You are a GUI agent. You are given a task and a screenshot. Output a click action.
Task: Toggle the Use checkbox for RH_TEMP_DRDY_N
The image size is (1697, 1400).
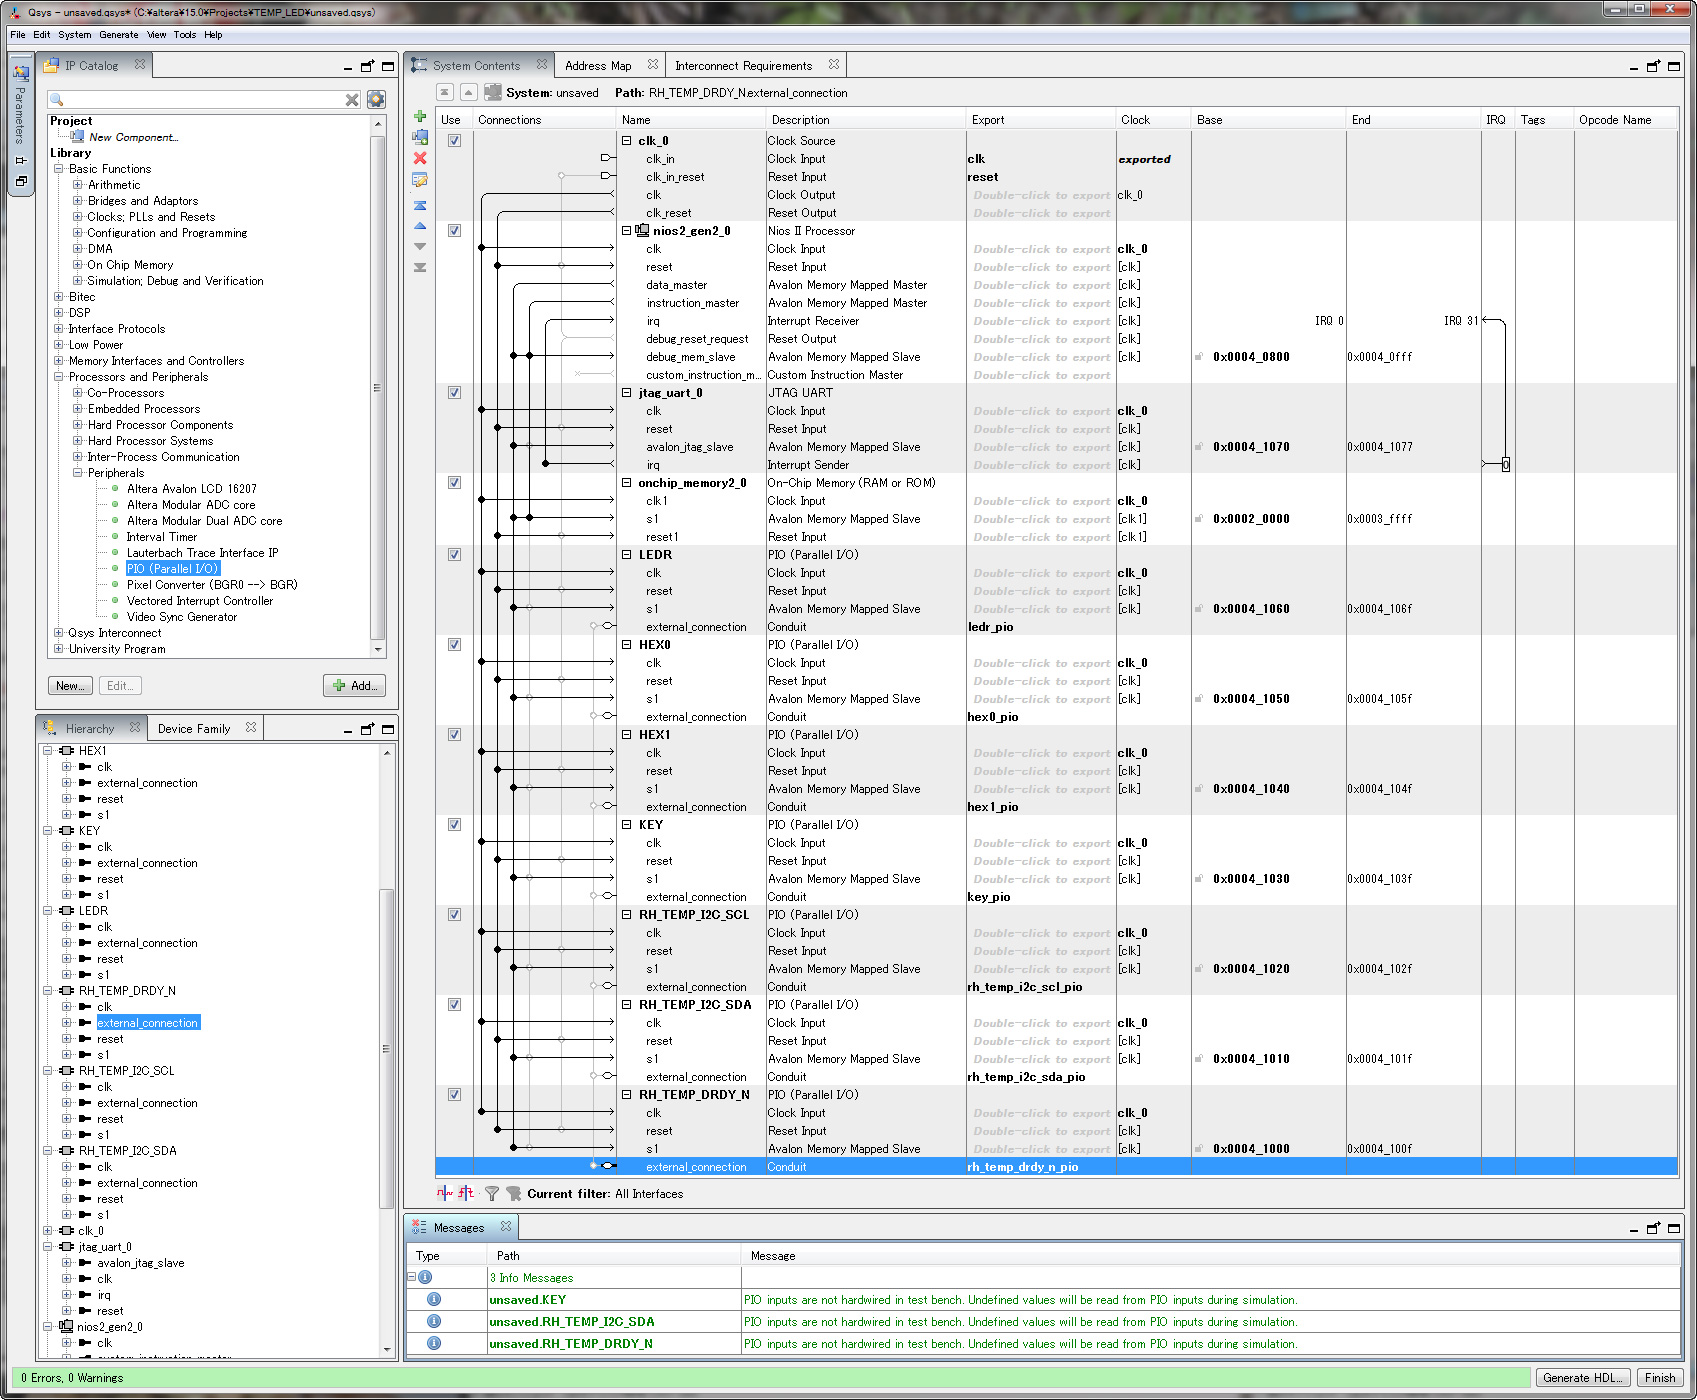pos(454,1094)
